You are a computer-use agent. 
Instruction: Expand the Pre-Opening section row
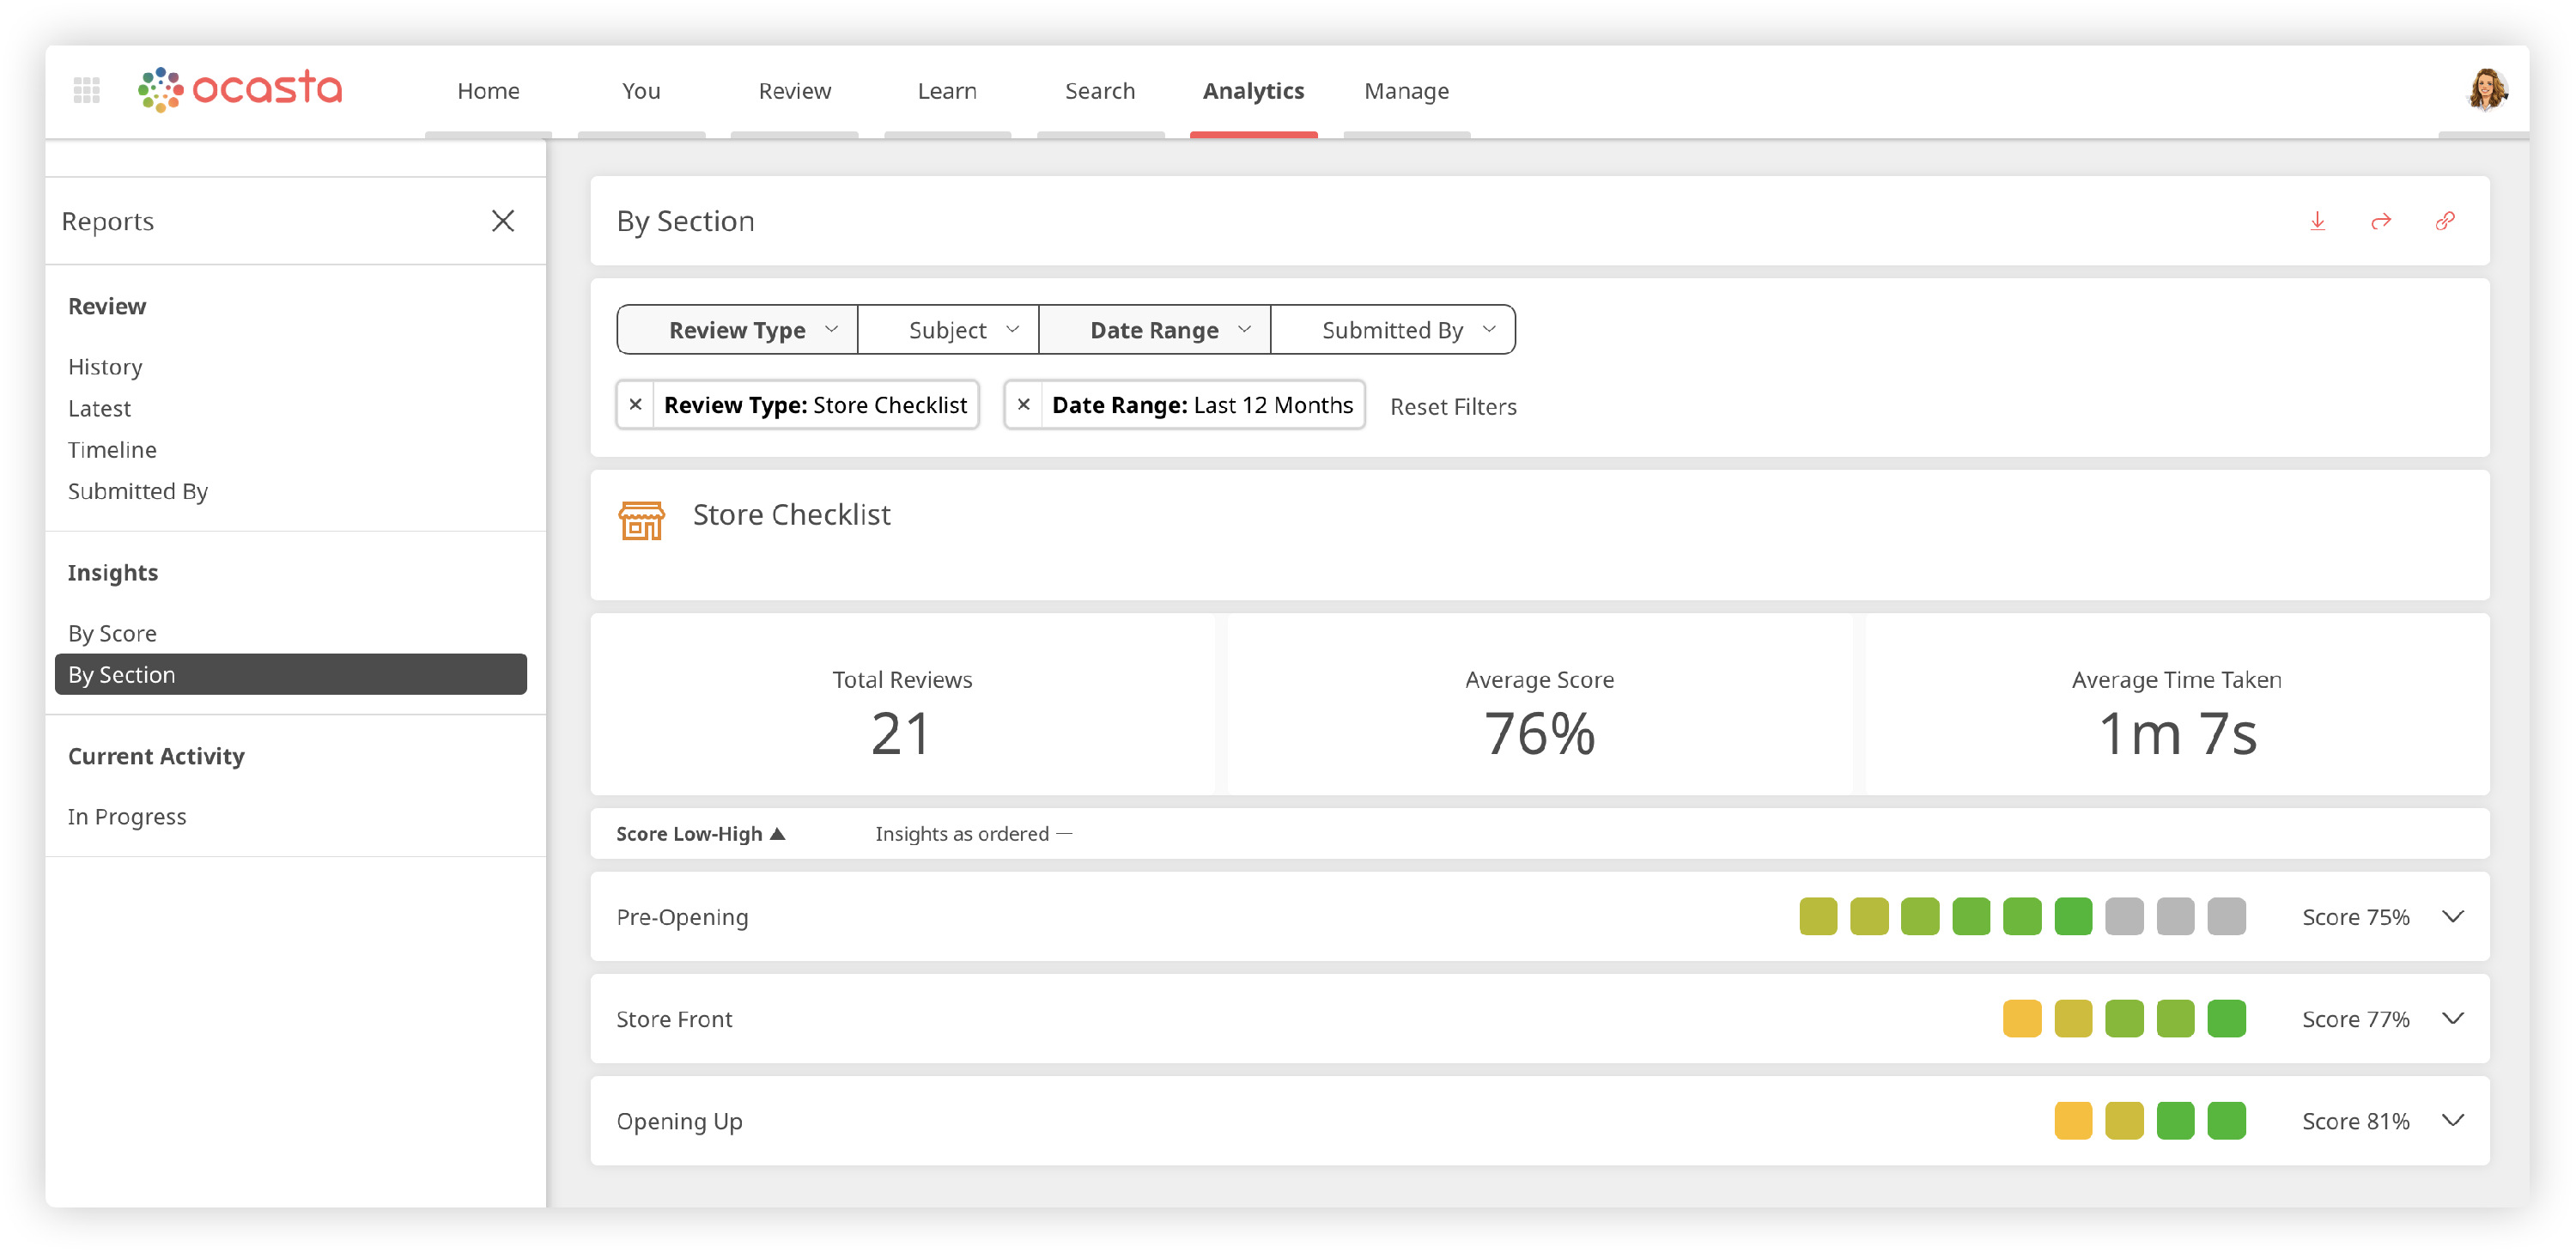tap(2452, 917)
